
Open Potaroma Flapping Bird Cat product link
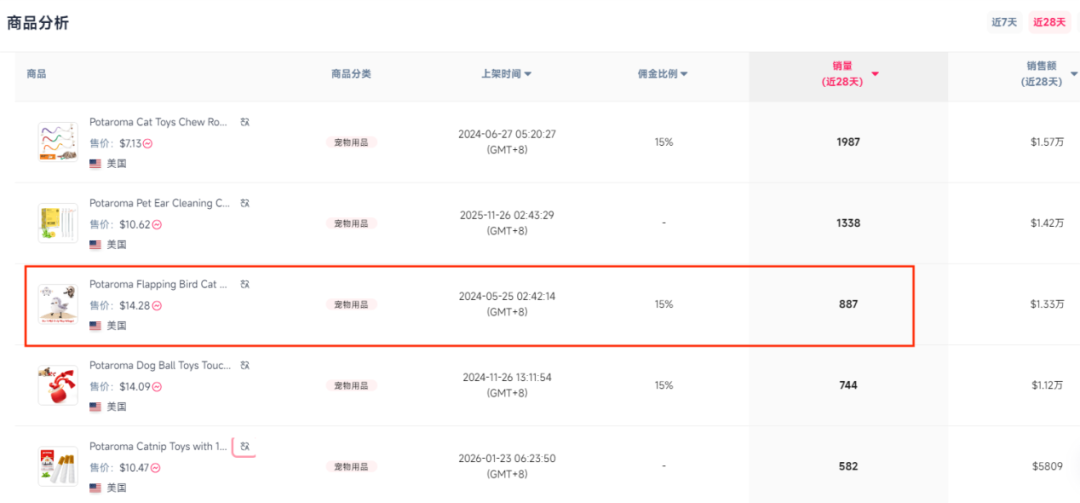[x=158, y=284]
